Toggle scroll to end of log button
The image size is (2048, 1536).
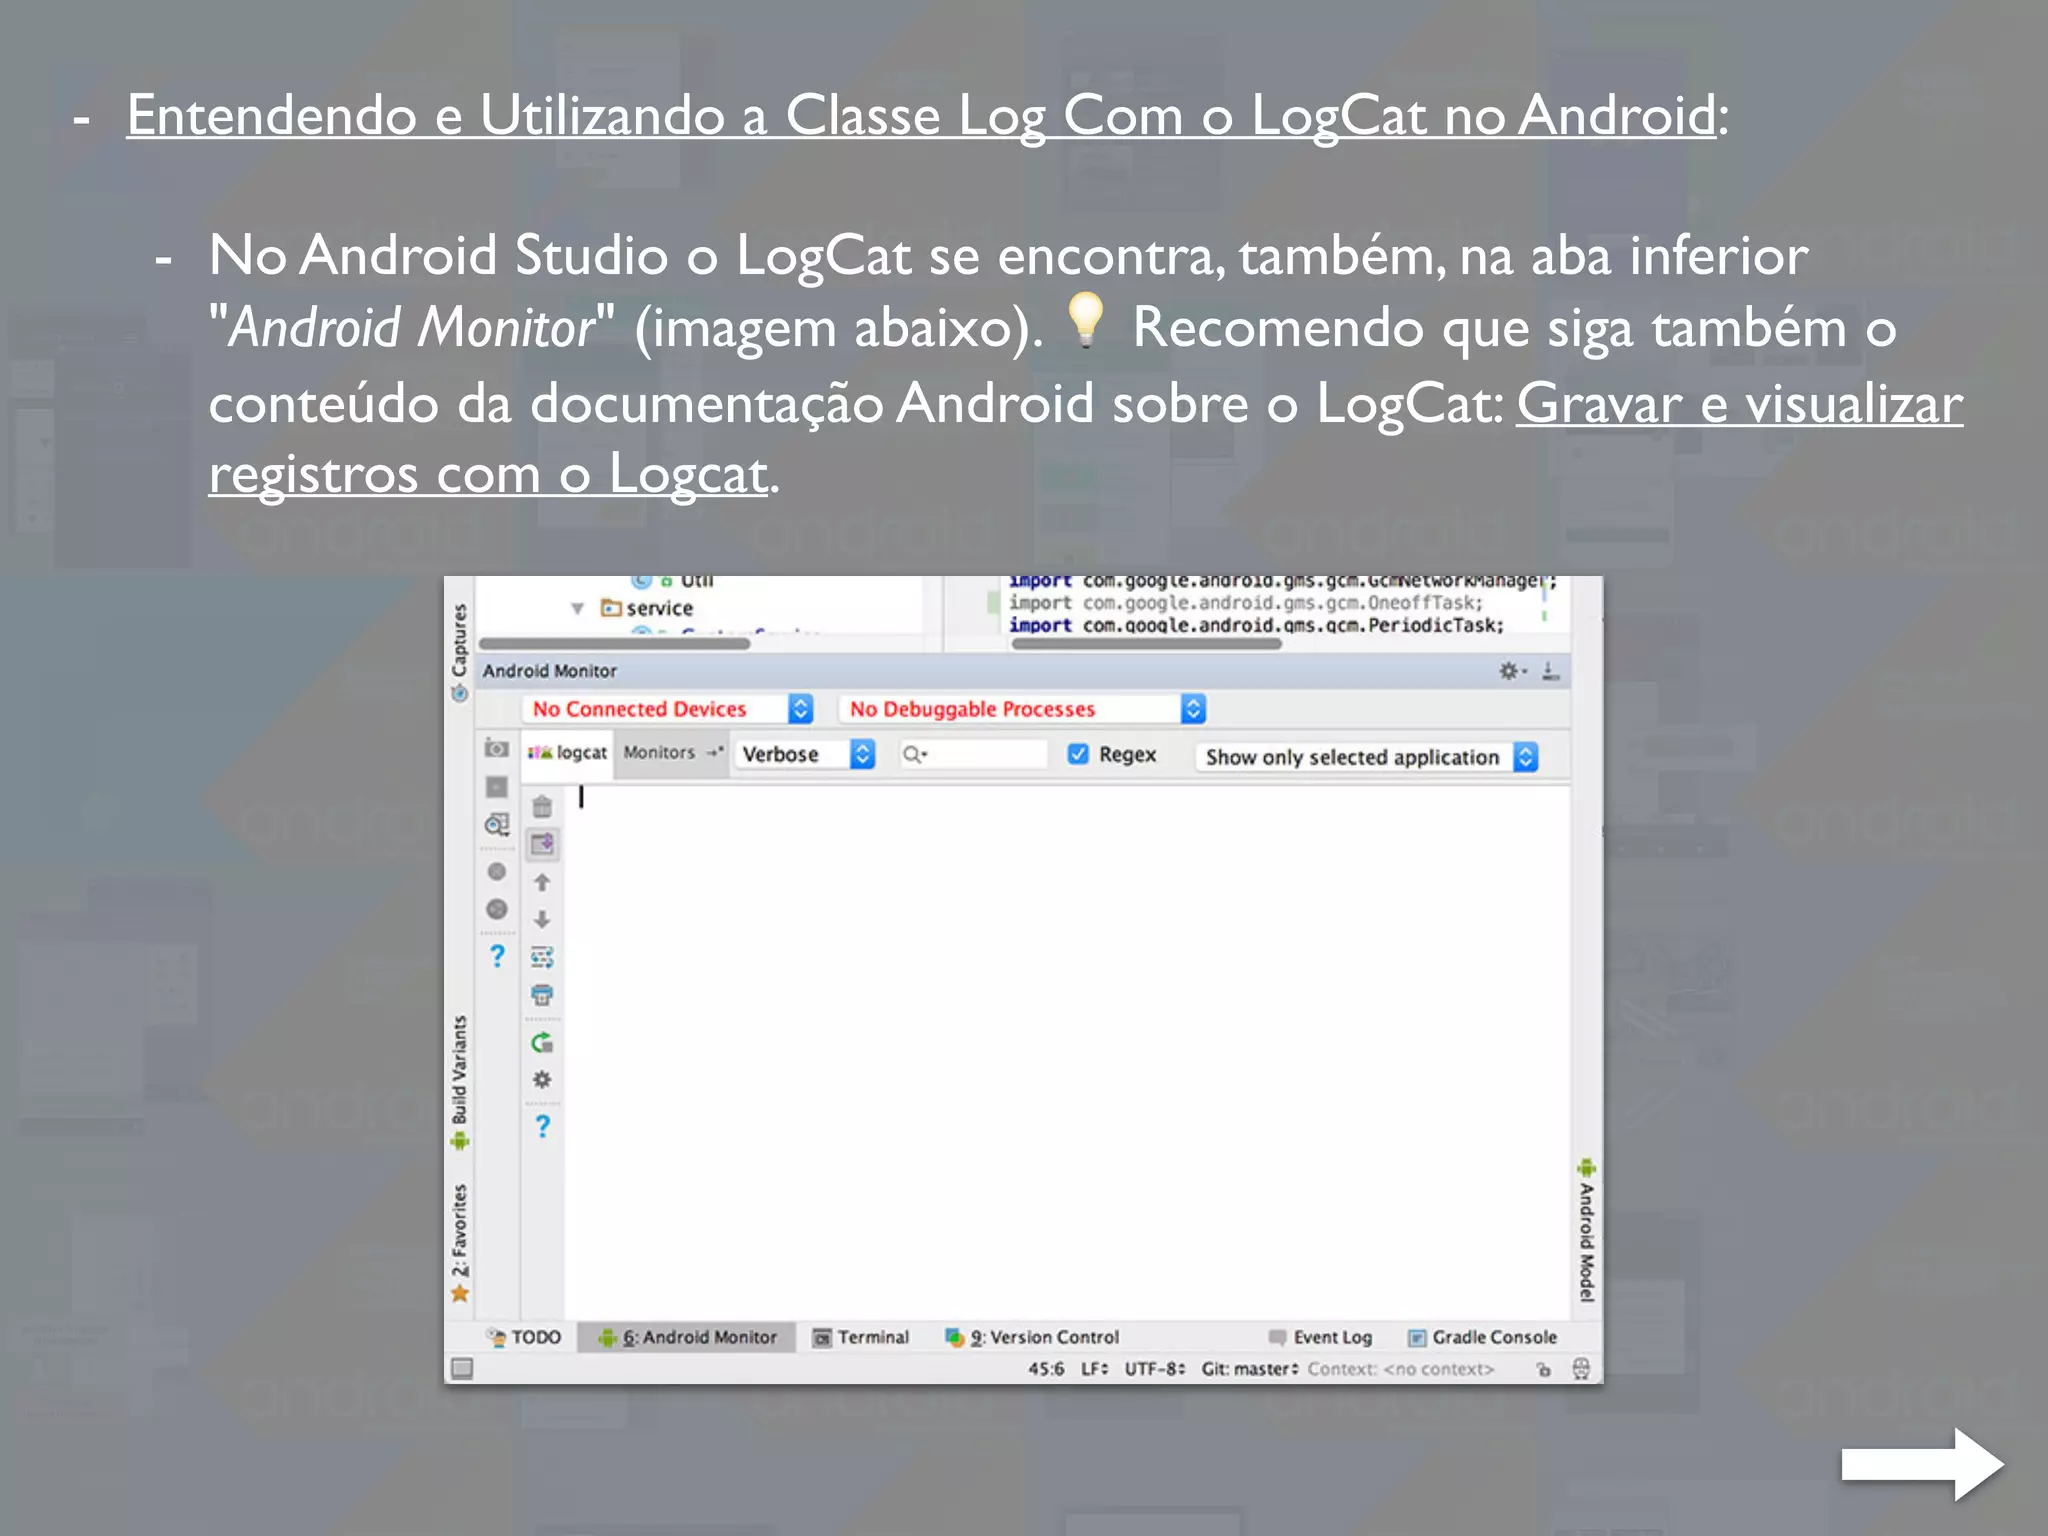pyautogui.click(x=542, y=845)
